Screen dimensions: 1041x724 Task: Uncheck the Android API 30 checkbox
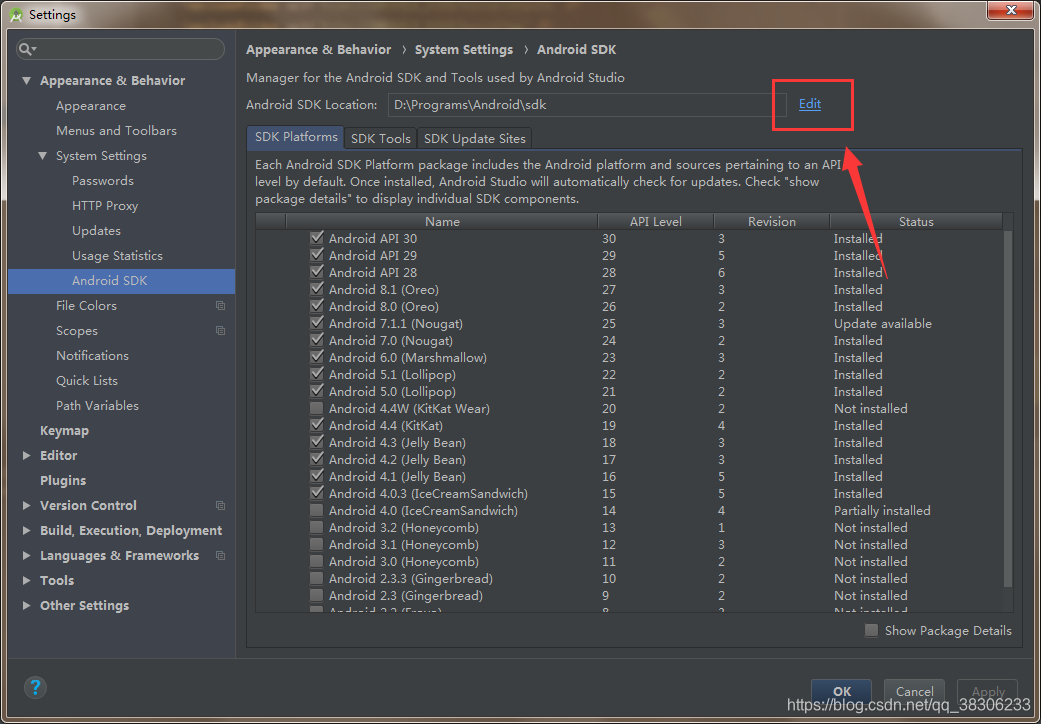[x=317, y=238]
